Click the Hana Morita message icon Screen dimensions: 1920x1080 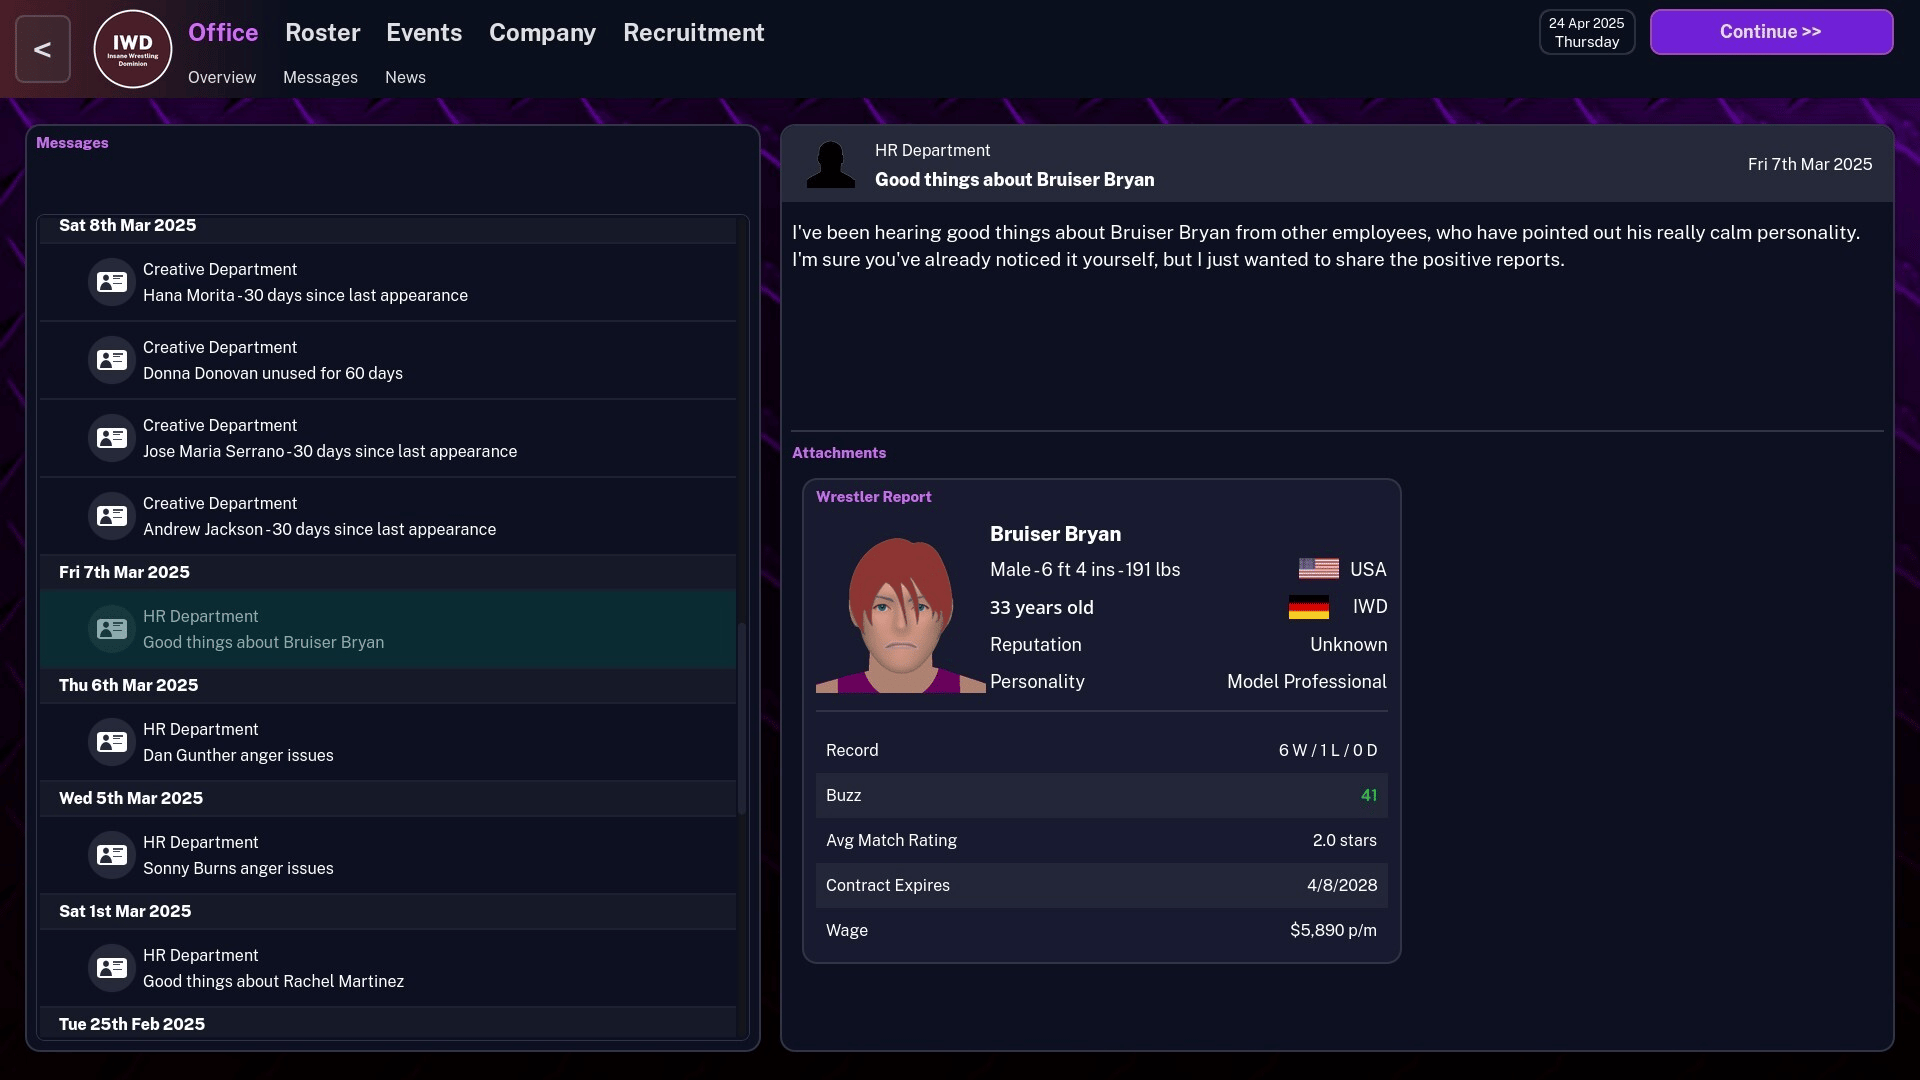click(x=111, y=282)
